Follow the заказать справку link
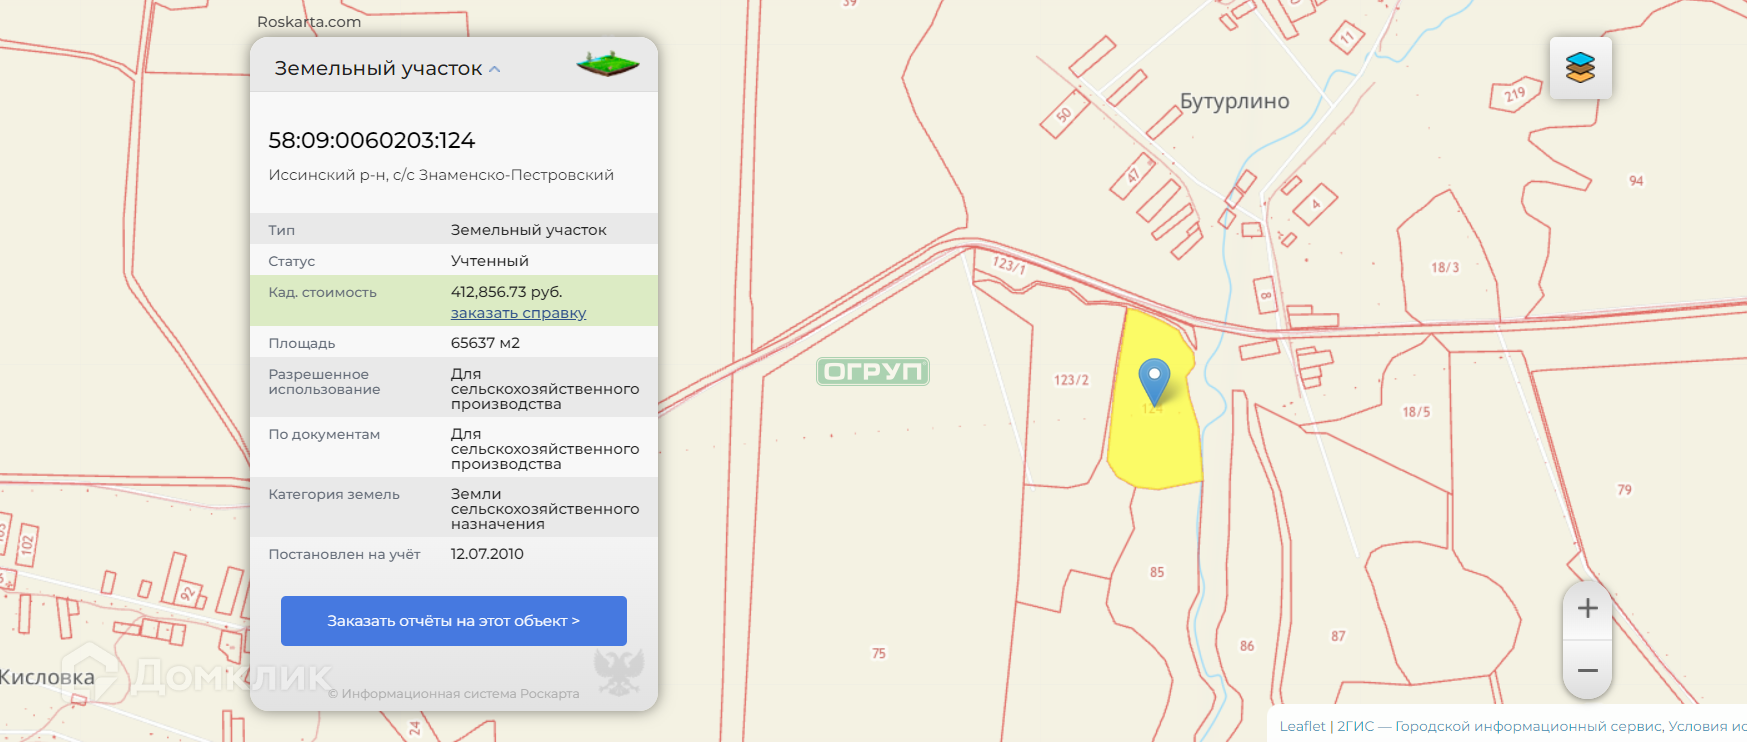The image size is (1747, 742). click(x=518, y=313)
